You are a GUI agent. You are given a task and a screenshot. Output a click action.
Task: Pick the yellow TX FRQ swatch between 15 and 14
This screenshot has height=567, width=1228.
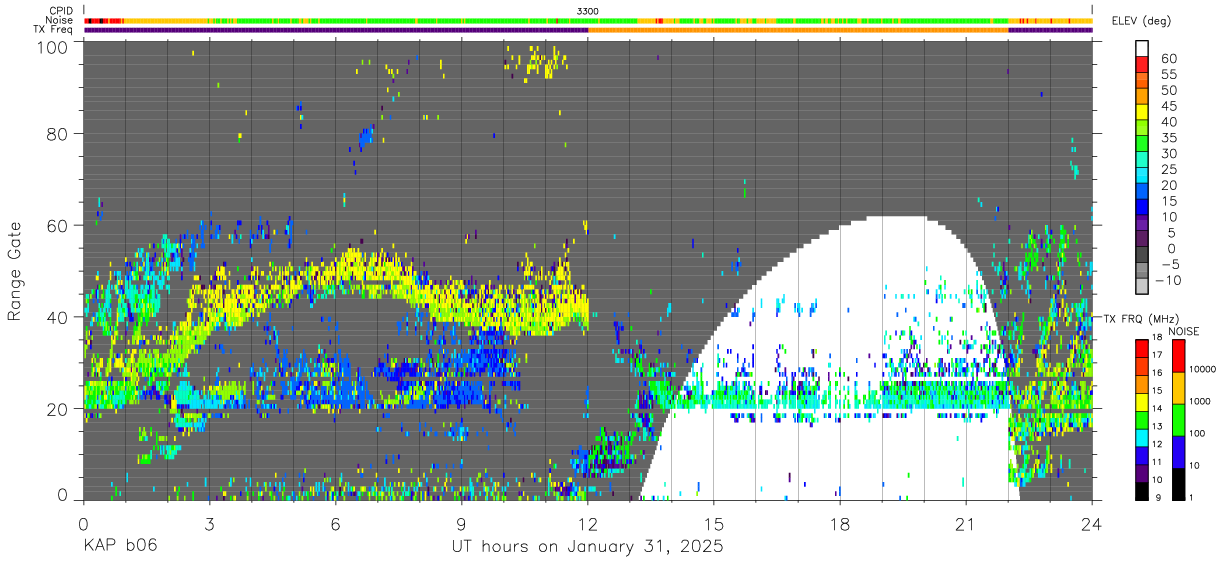click(x=1142, y=402)
